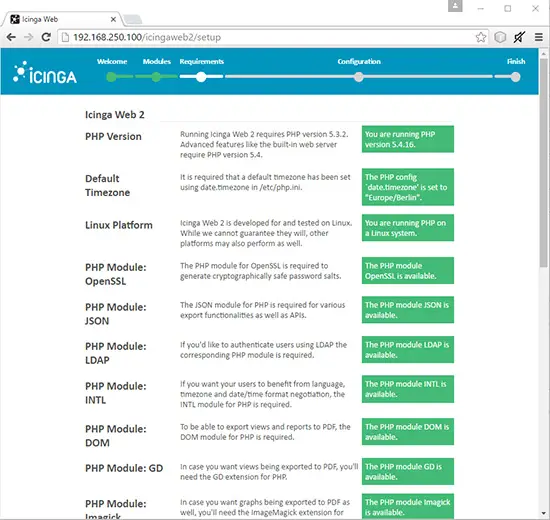Click the 'PHP Module: GD' label
Image resolution: width=550 pixels, height=520 pixels.
(x=124, y=468)
